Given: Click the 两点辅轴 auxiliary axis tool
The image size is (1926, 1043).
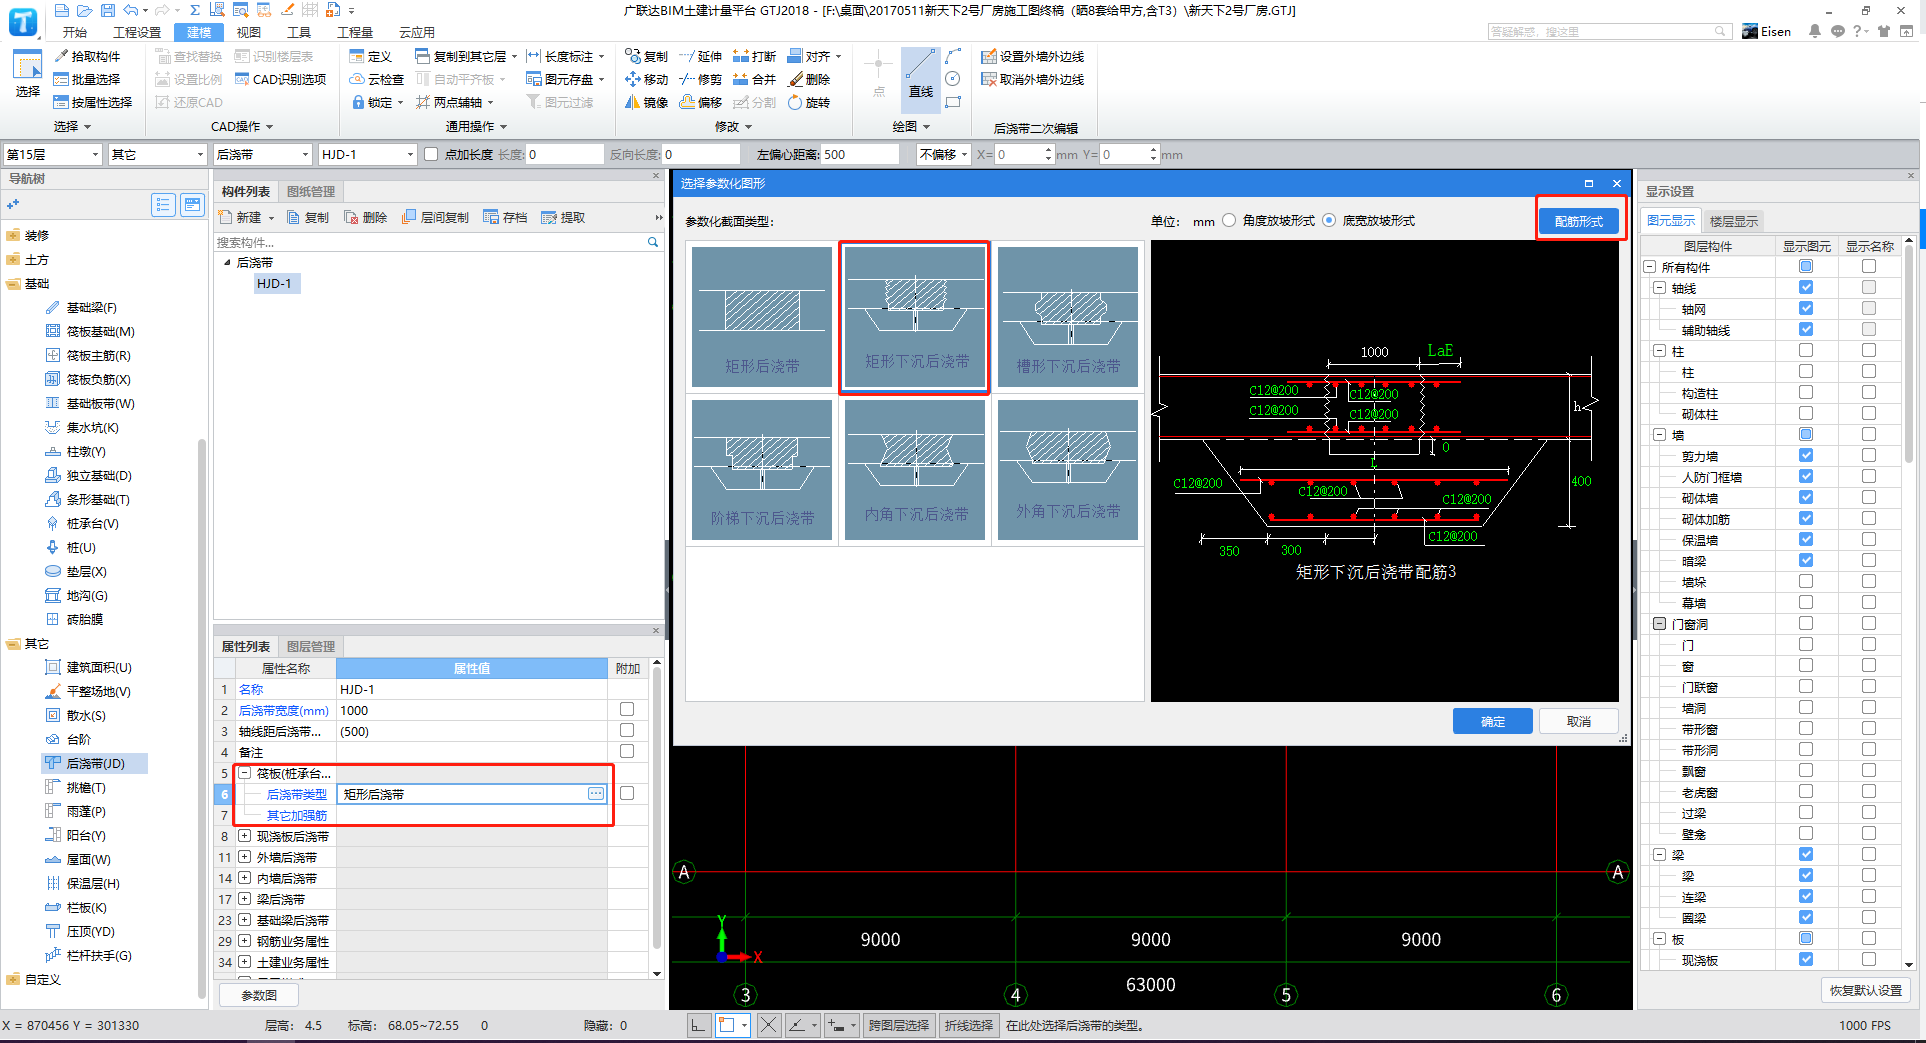Looking at the screenshot, I should (x=455, y=103).
